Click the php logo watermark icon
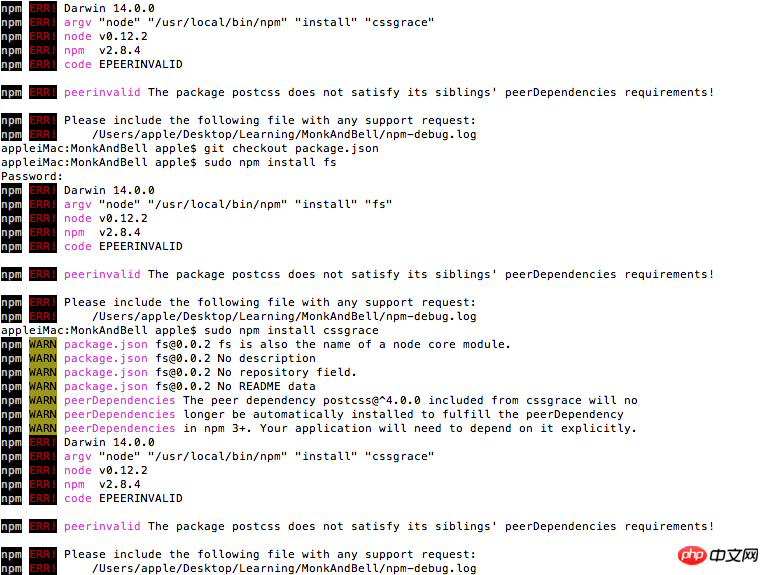This screenshot has width=769, height=575. tap(692, 555)
